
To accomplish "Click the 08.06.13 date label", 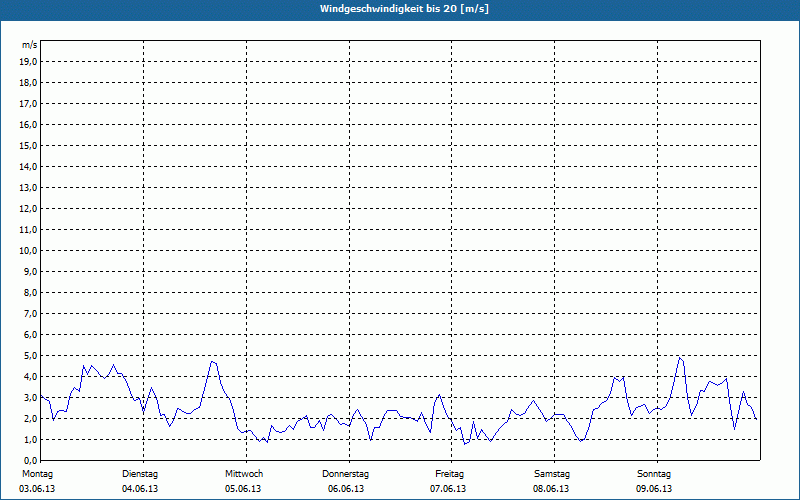I will pyautogui.click(x=551, y=489).
